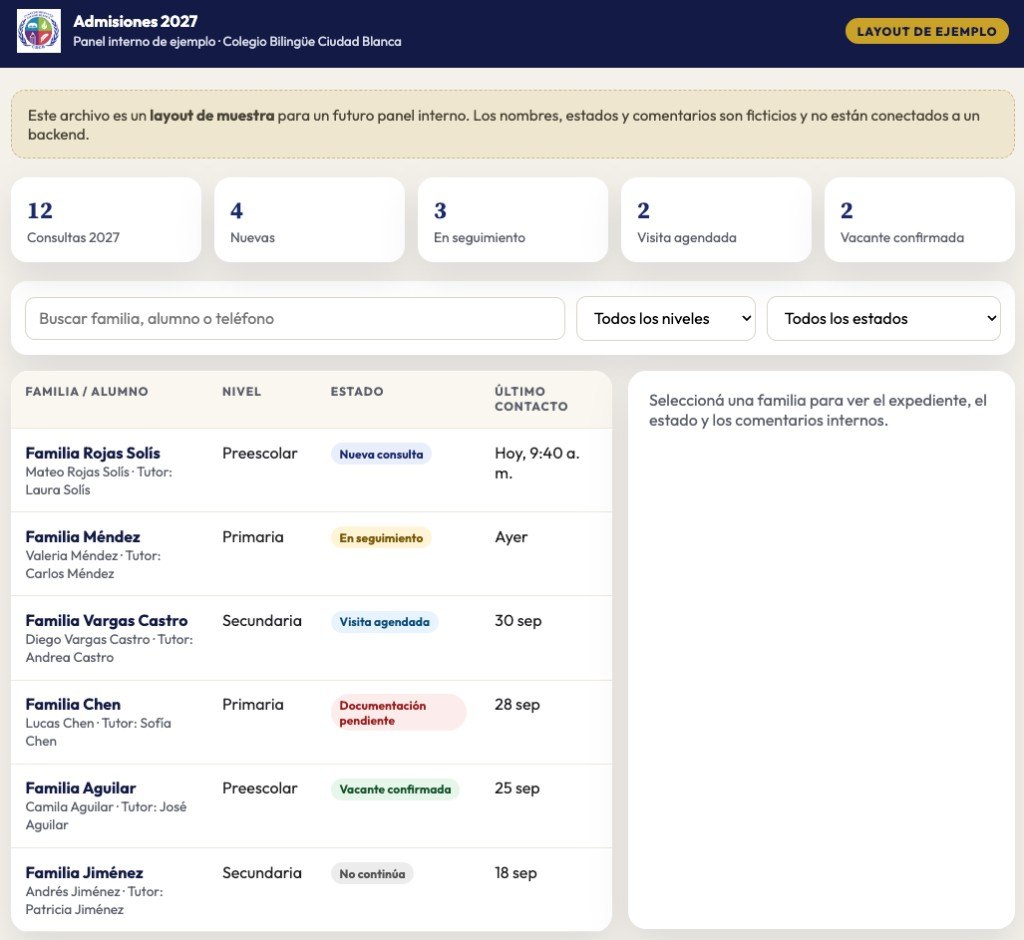Click Secundaria level in Jiménez row

262,872
